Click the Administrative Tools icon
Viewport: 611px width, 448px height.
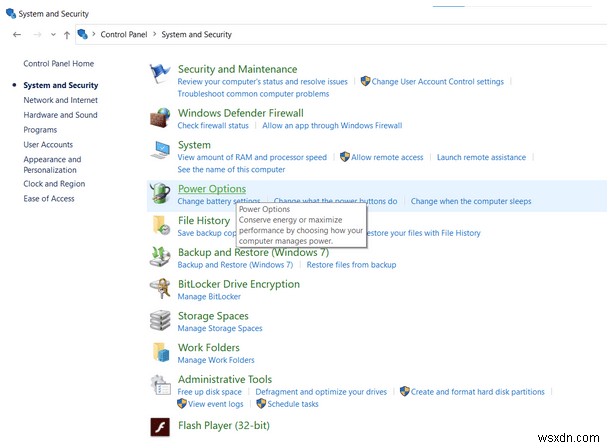(160, 385)
